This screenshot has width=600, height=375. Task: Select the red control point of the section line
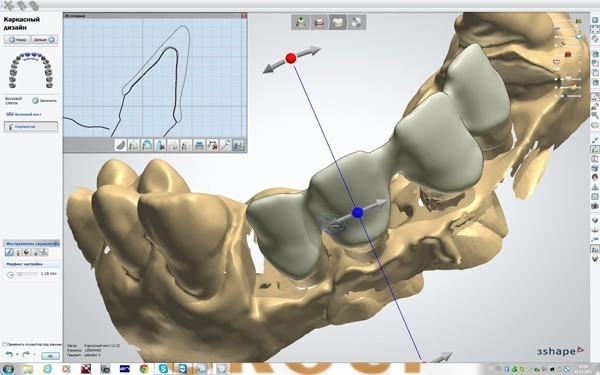click(x=291, y=58)
